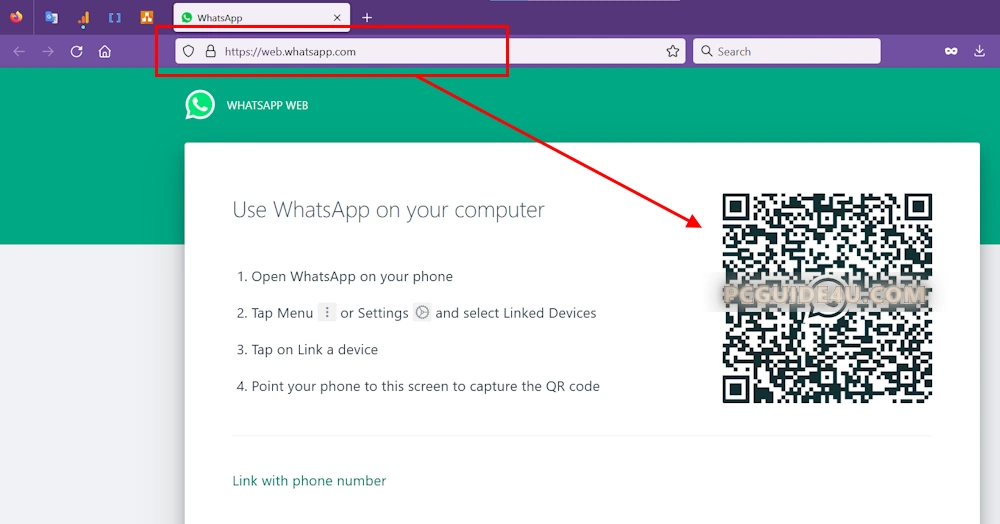This screenshot has width=1000, height=524.
Task: Reload the current page
Action: [x=76, y=52]
